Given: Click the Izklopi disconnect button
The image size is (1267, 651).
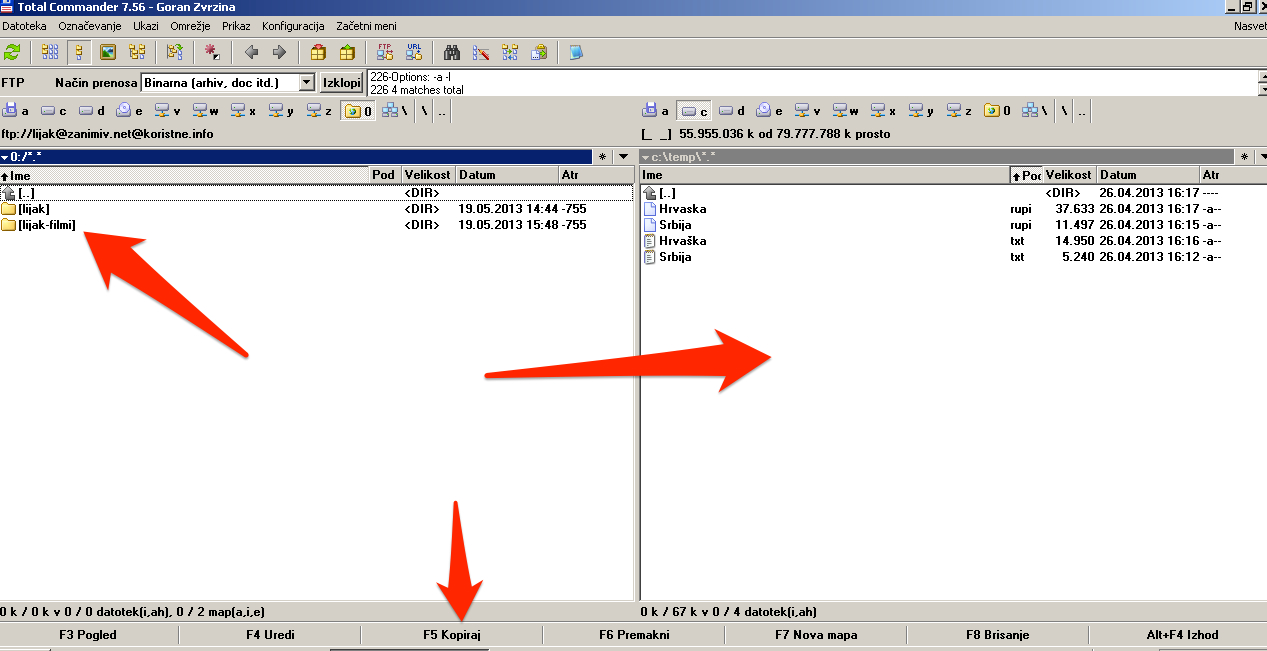Looking at the screenshot, I should tap(341, 83).
